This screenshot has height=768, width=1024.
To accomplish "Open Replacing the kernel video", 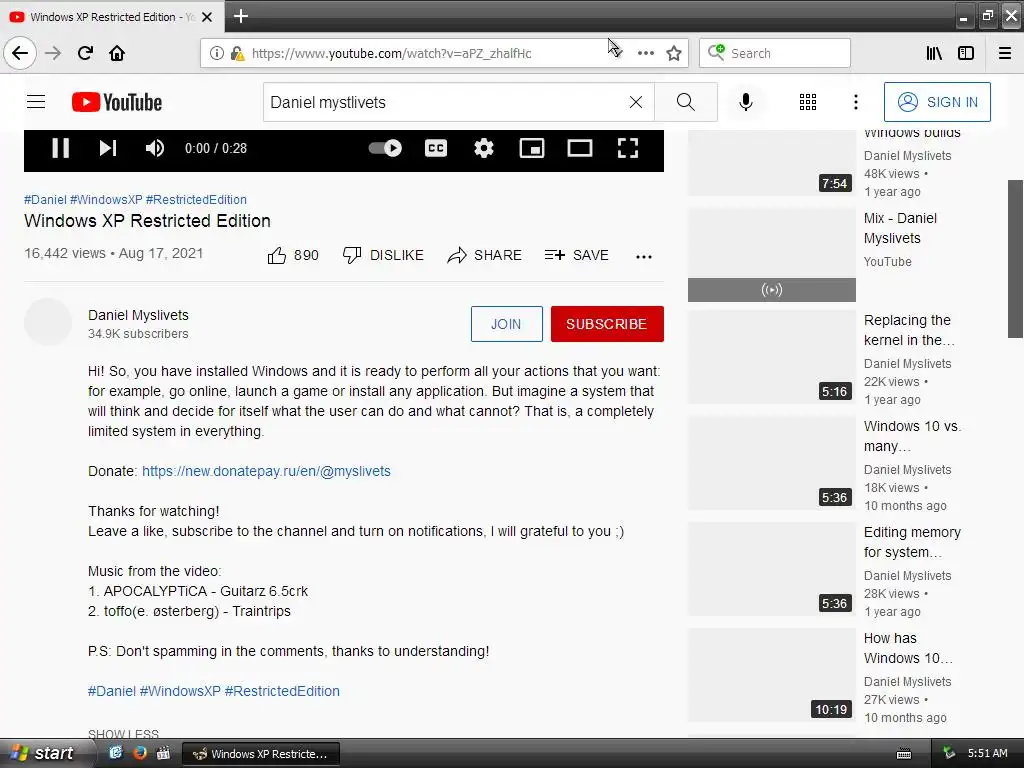I will tap(908, 330).
